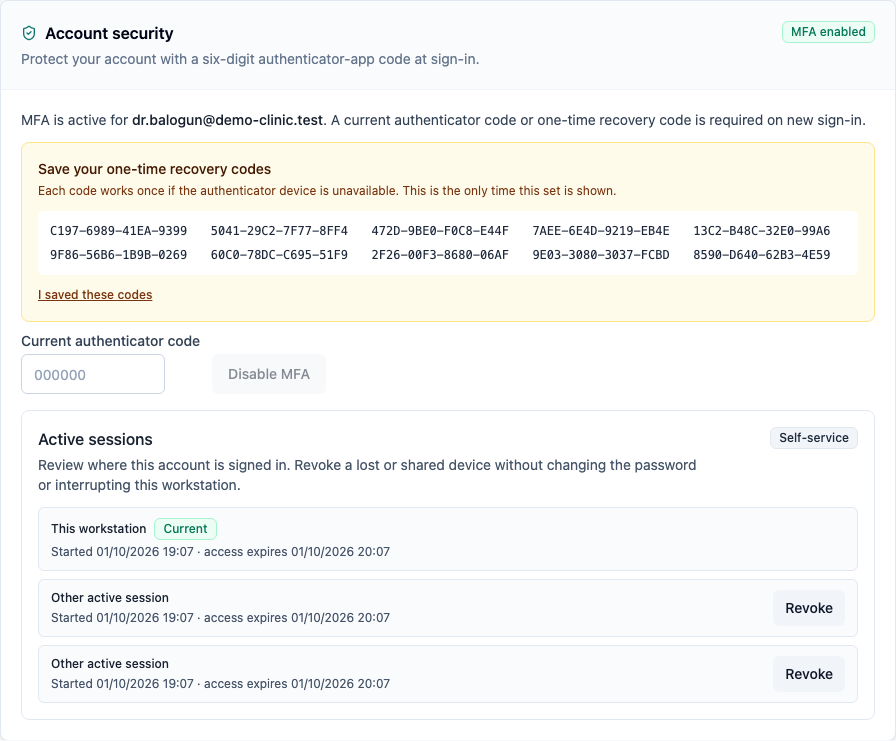Revoke the first Other active session

click(809, 608)
